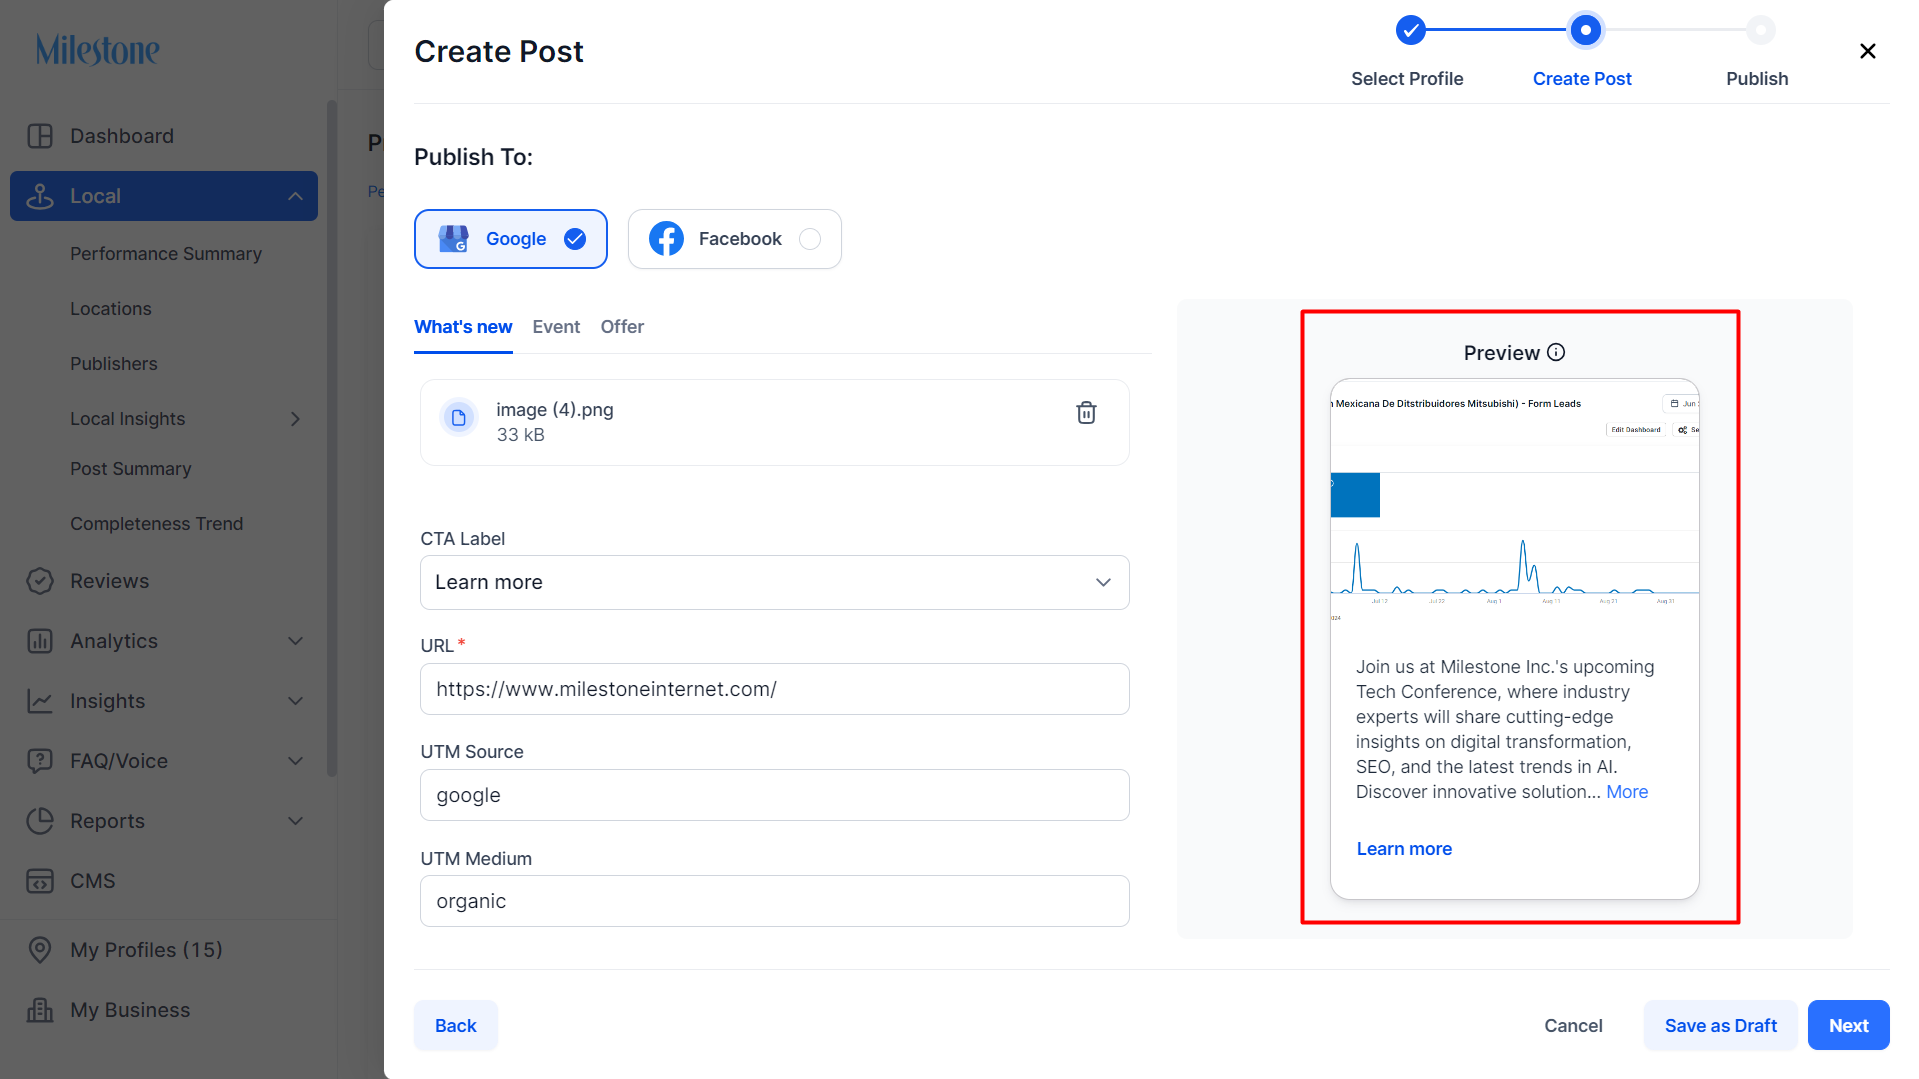Open Post Summary in sidebar
Image resolution: width=1919 pixels, height=1079 pixels.
pos(131,469)
